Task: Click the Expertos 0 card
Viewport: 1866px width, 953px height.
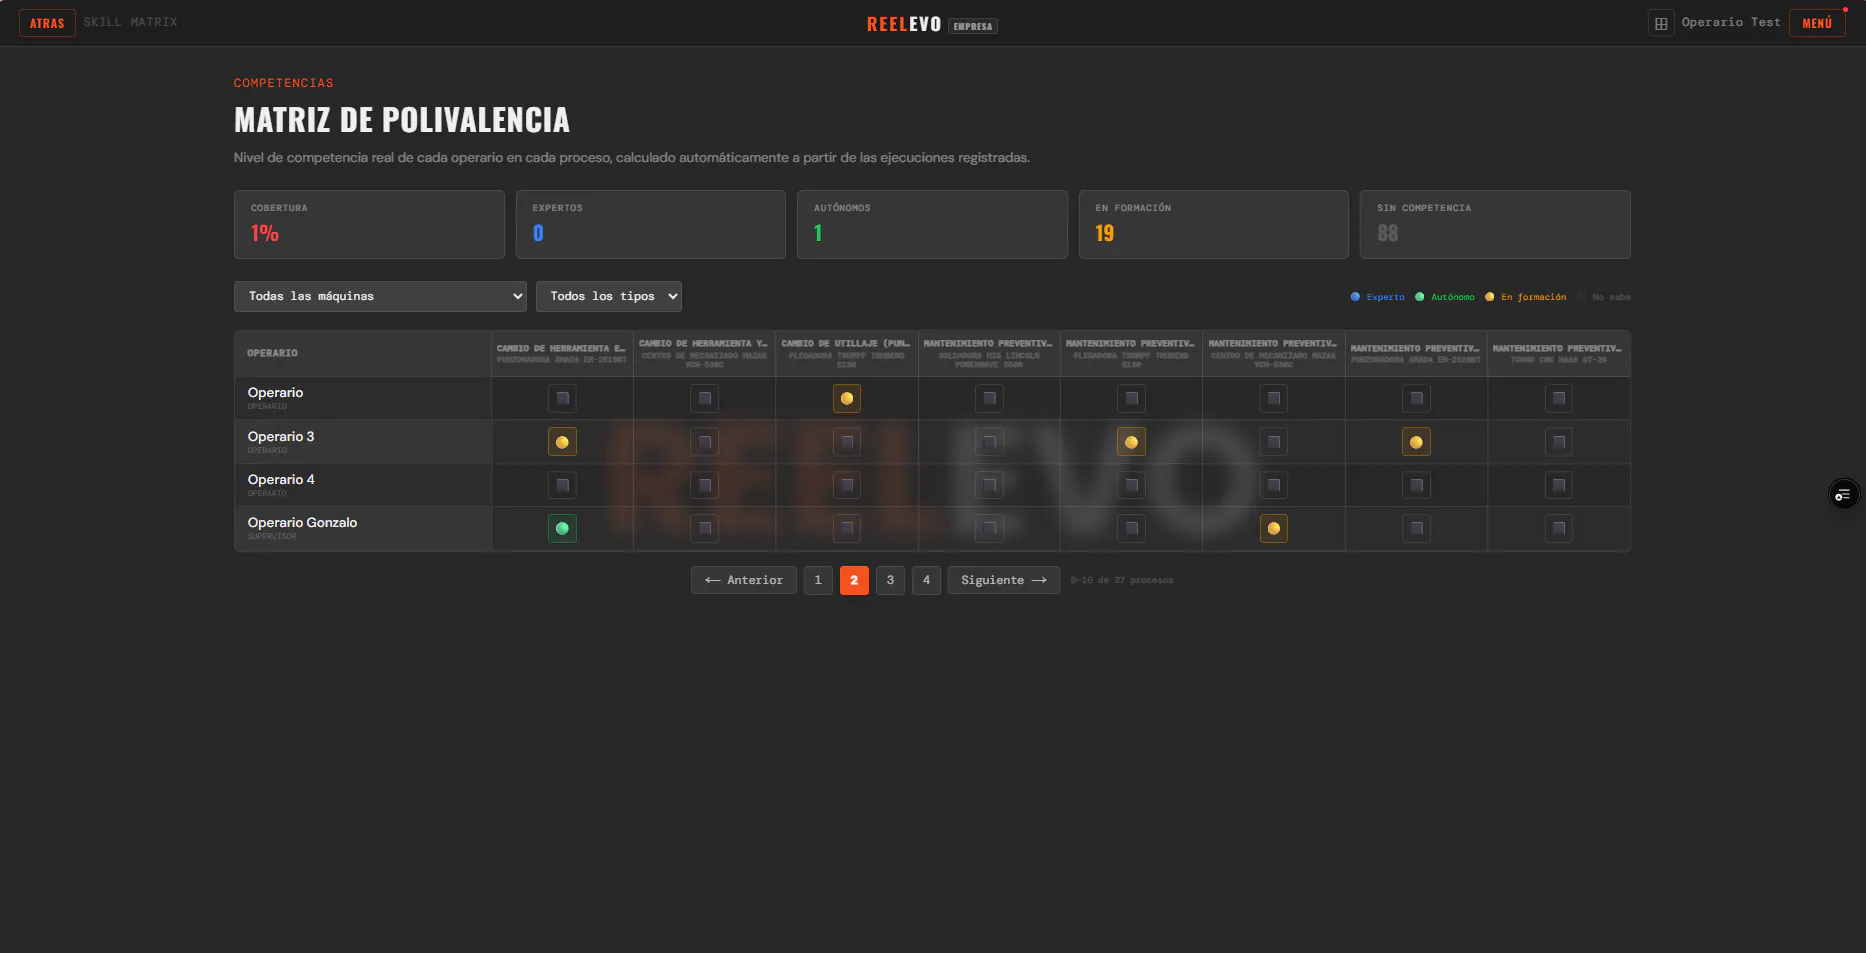Action: (x=651, y=225)
